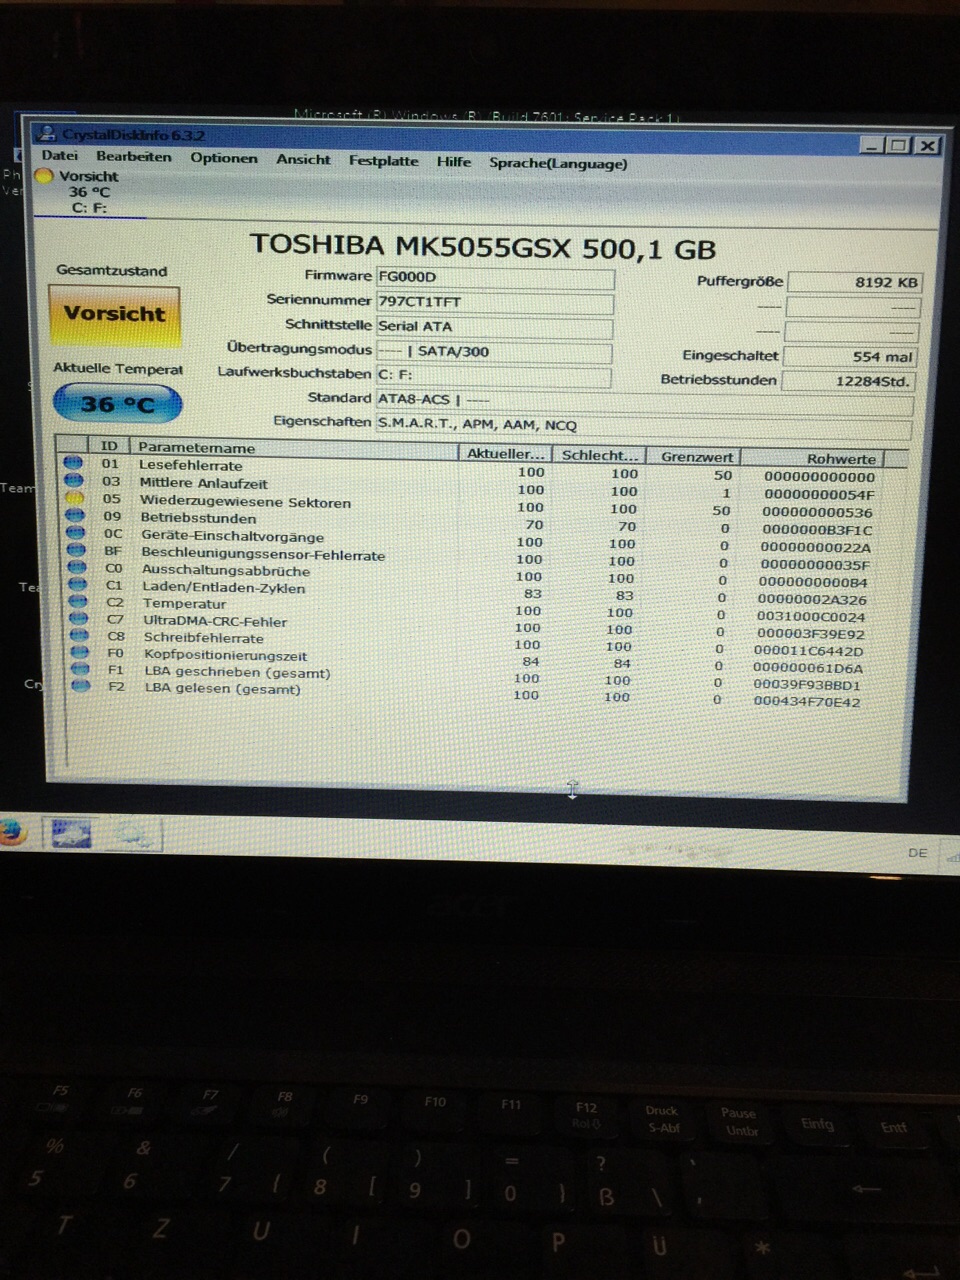Select the Wiederzugewiesene Sektoren row

(x=468, y=503)
